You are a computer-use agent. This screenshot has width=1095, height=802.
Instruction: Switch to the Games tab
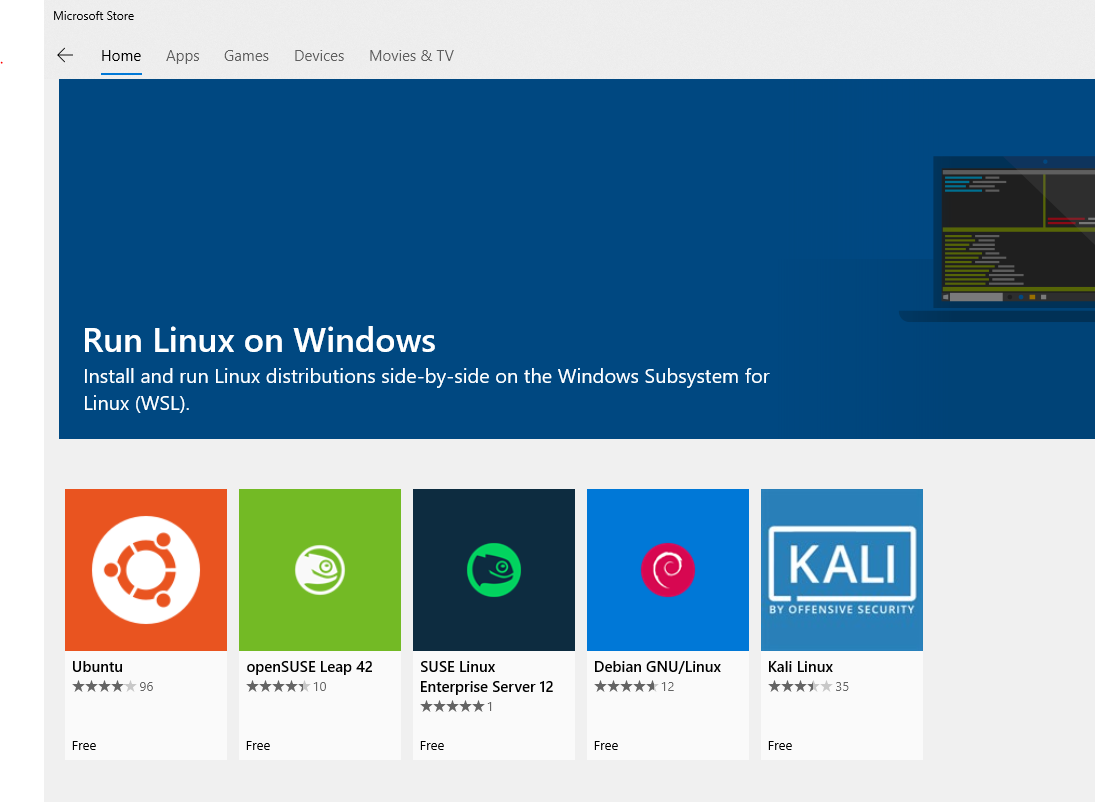pos(246,56)
